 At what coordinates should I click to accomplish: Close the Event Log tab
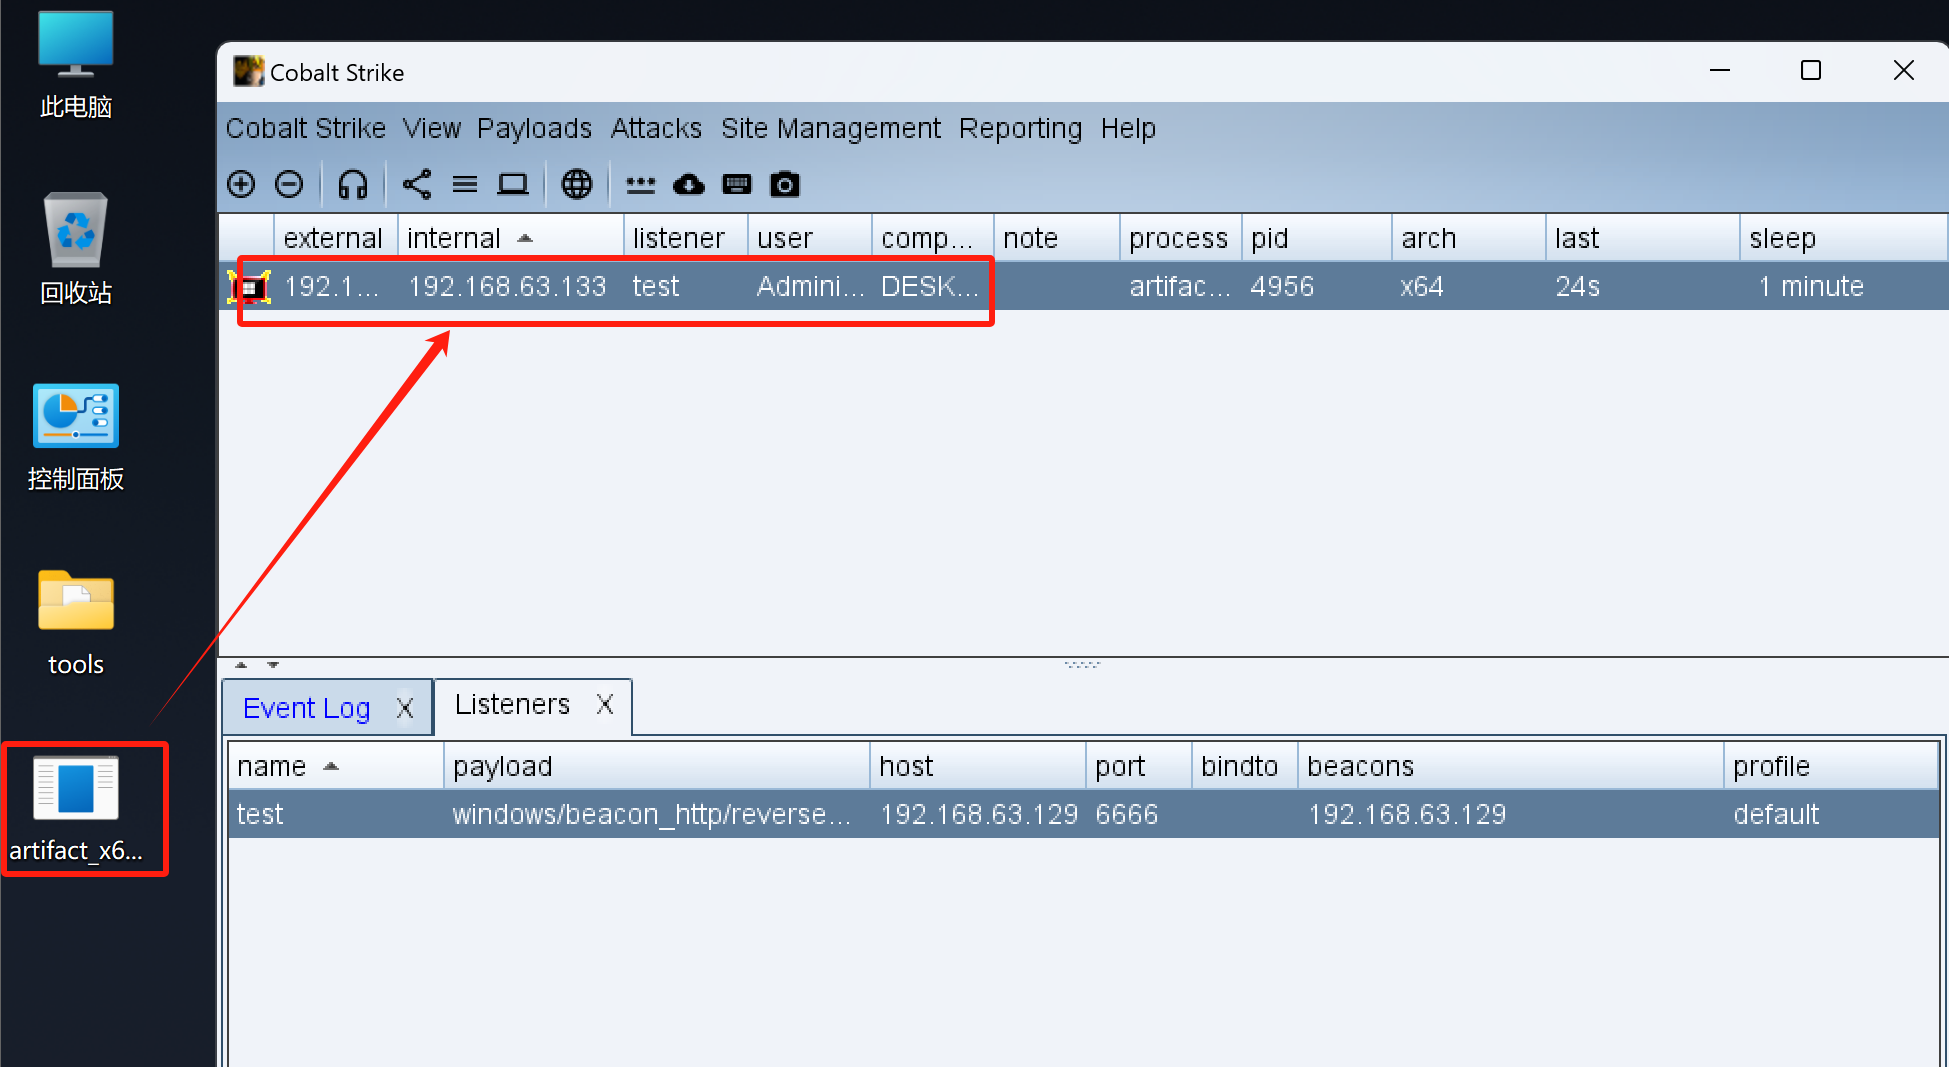tap(405, 708)
